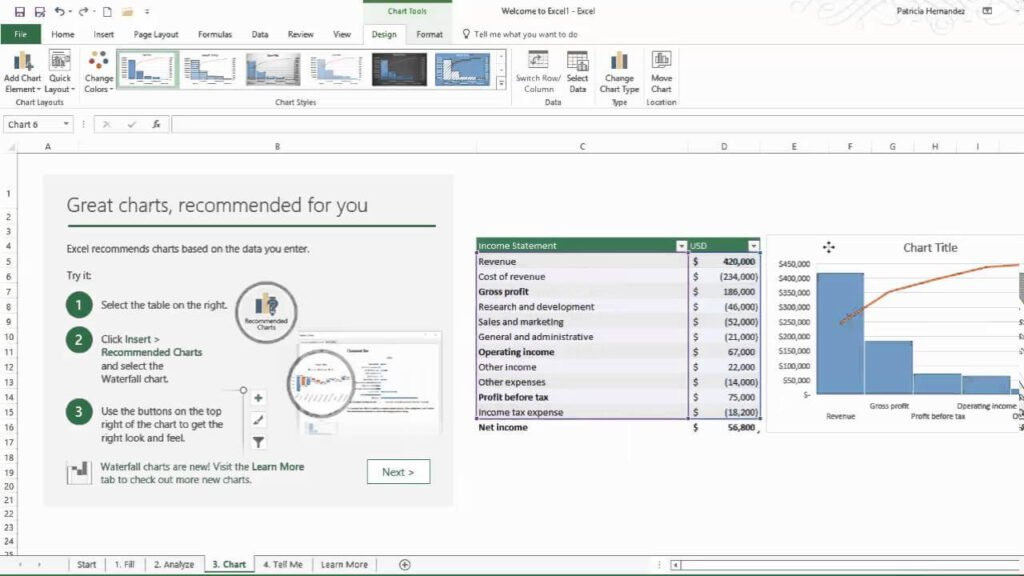Open the Home ribbon tab
Screen dimensions: 1024x576
(x=63, y=34)
